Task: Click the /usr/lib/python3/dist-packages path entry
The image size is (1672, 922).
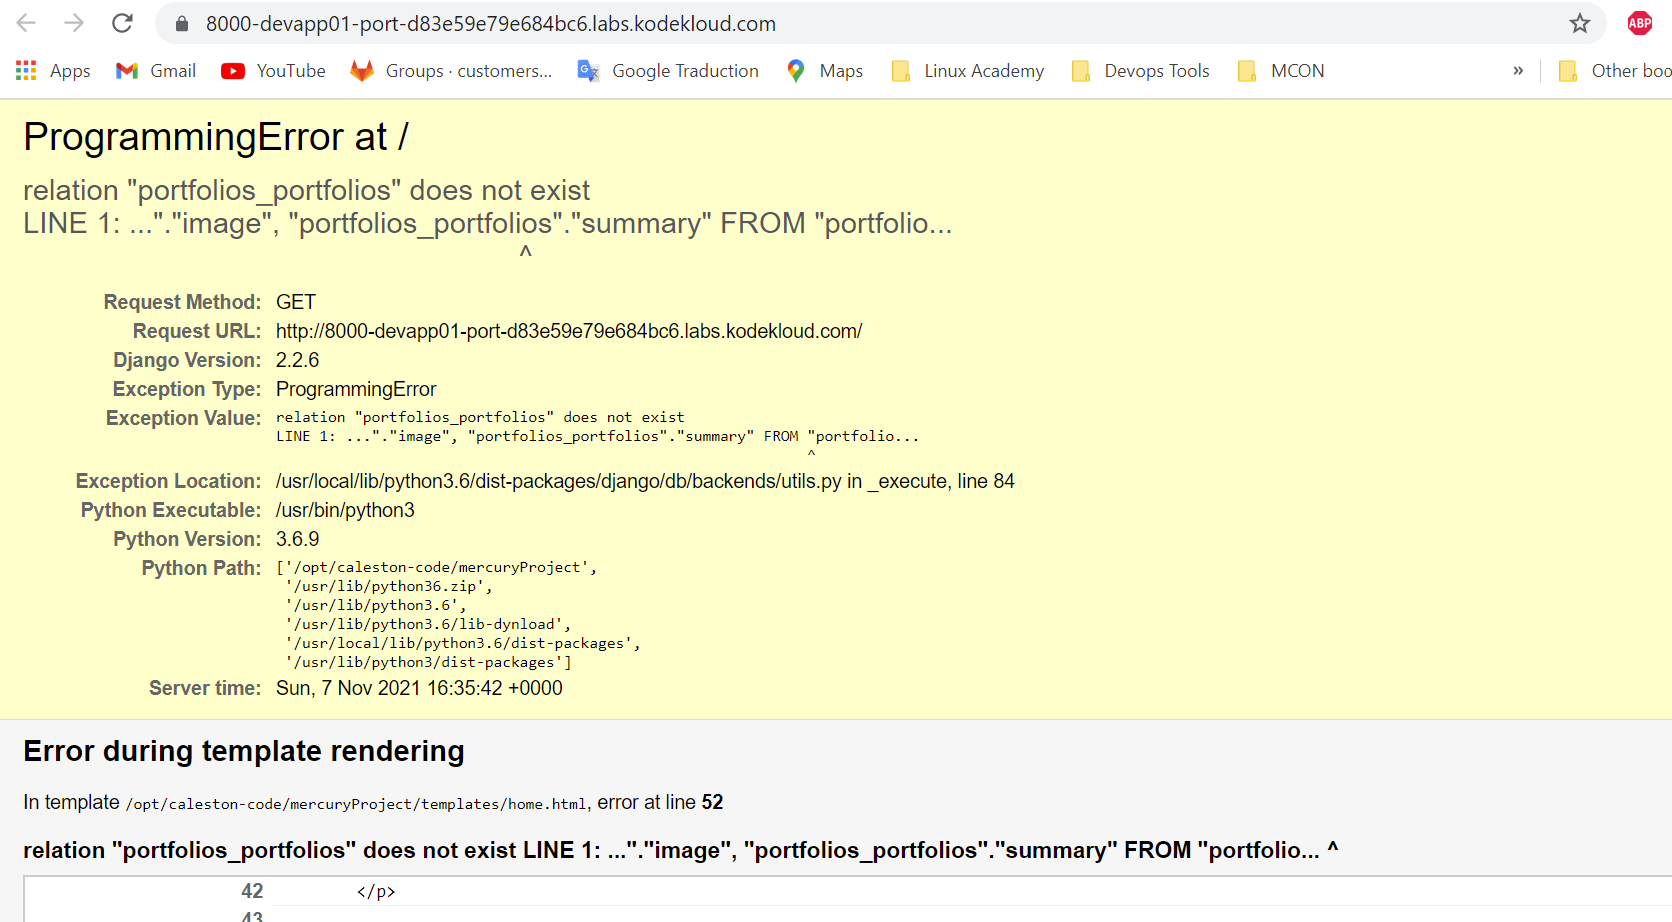Action: click(x=428, y=662)
